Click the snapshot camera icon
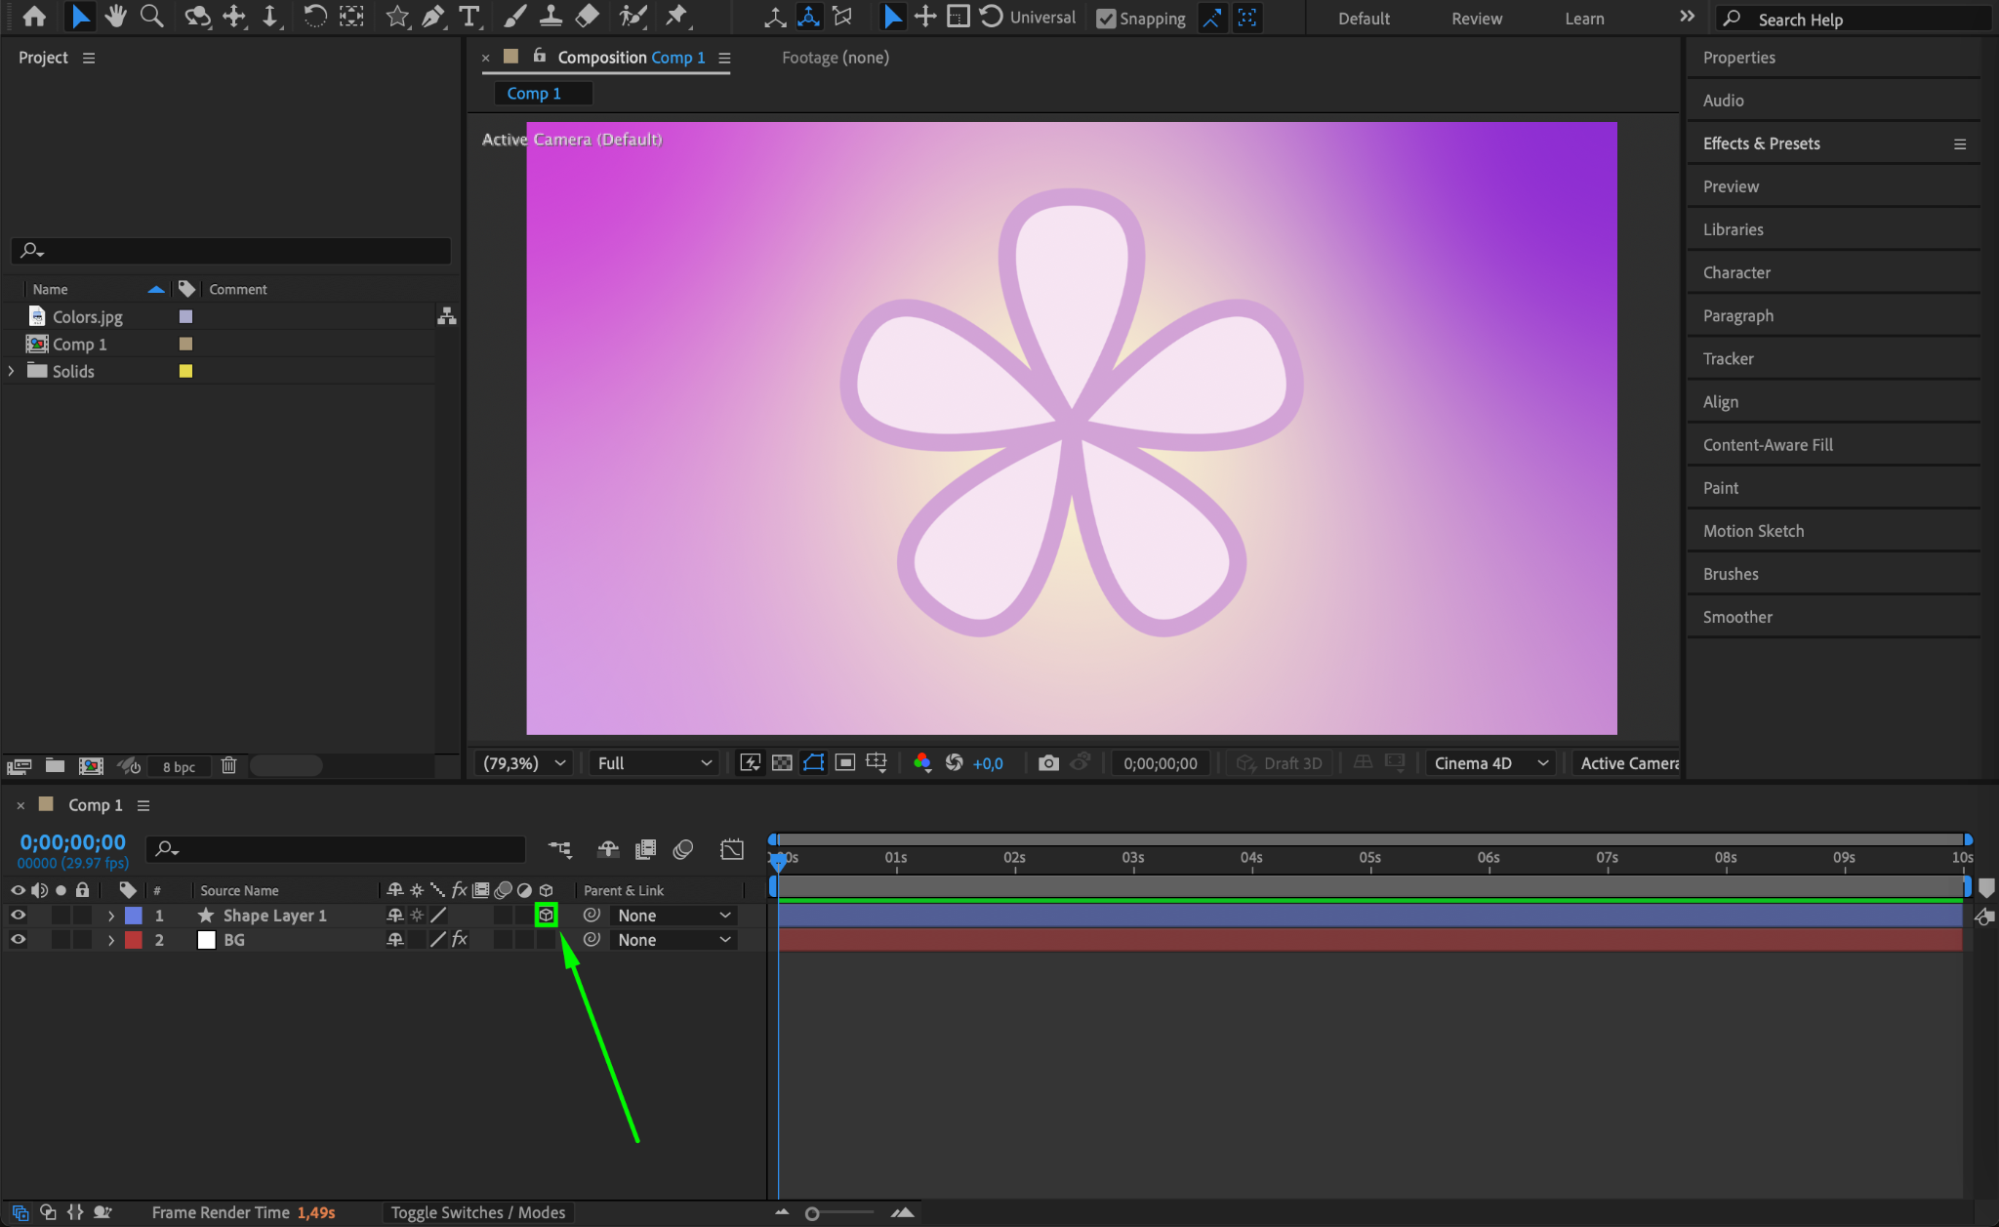 1048,763
